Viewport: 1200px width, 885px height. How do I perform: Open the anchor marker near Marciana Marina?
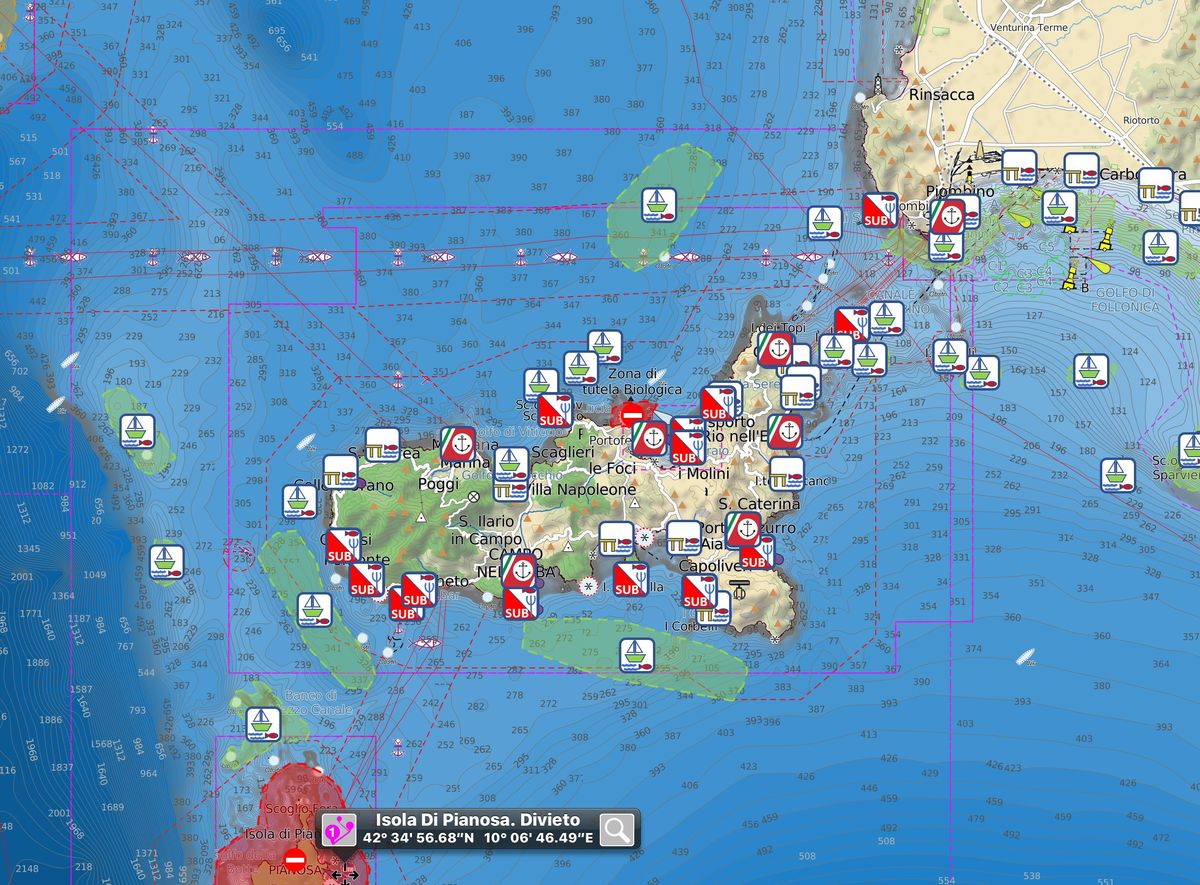459,443
